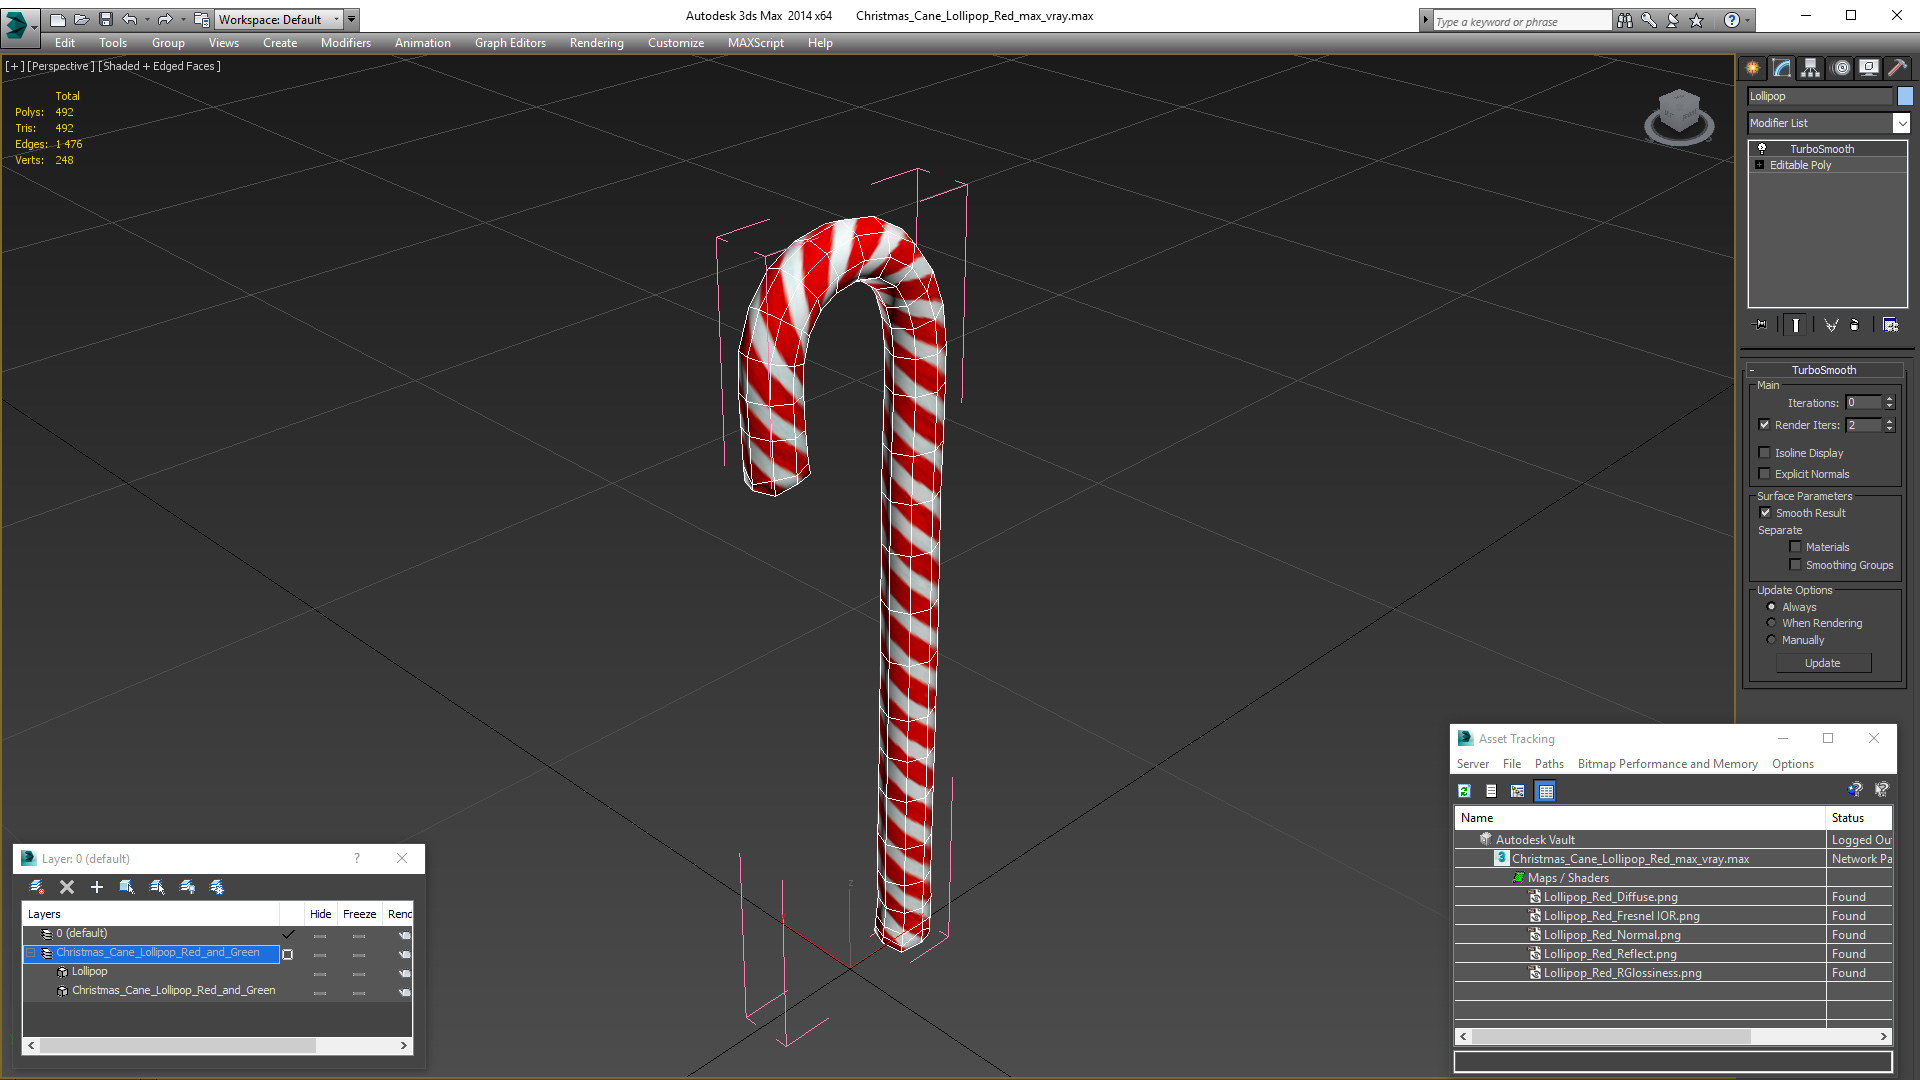Click the Lollipop object color swatch
1920x1080 pixels.
coord(1905,96)
